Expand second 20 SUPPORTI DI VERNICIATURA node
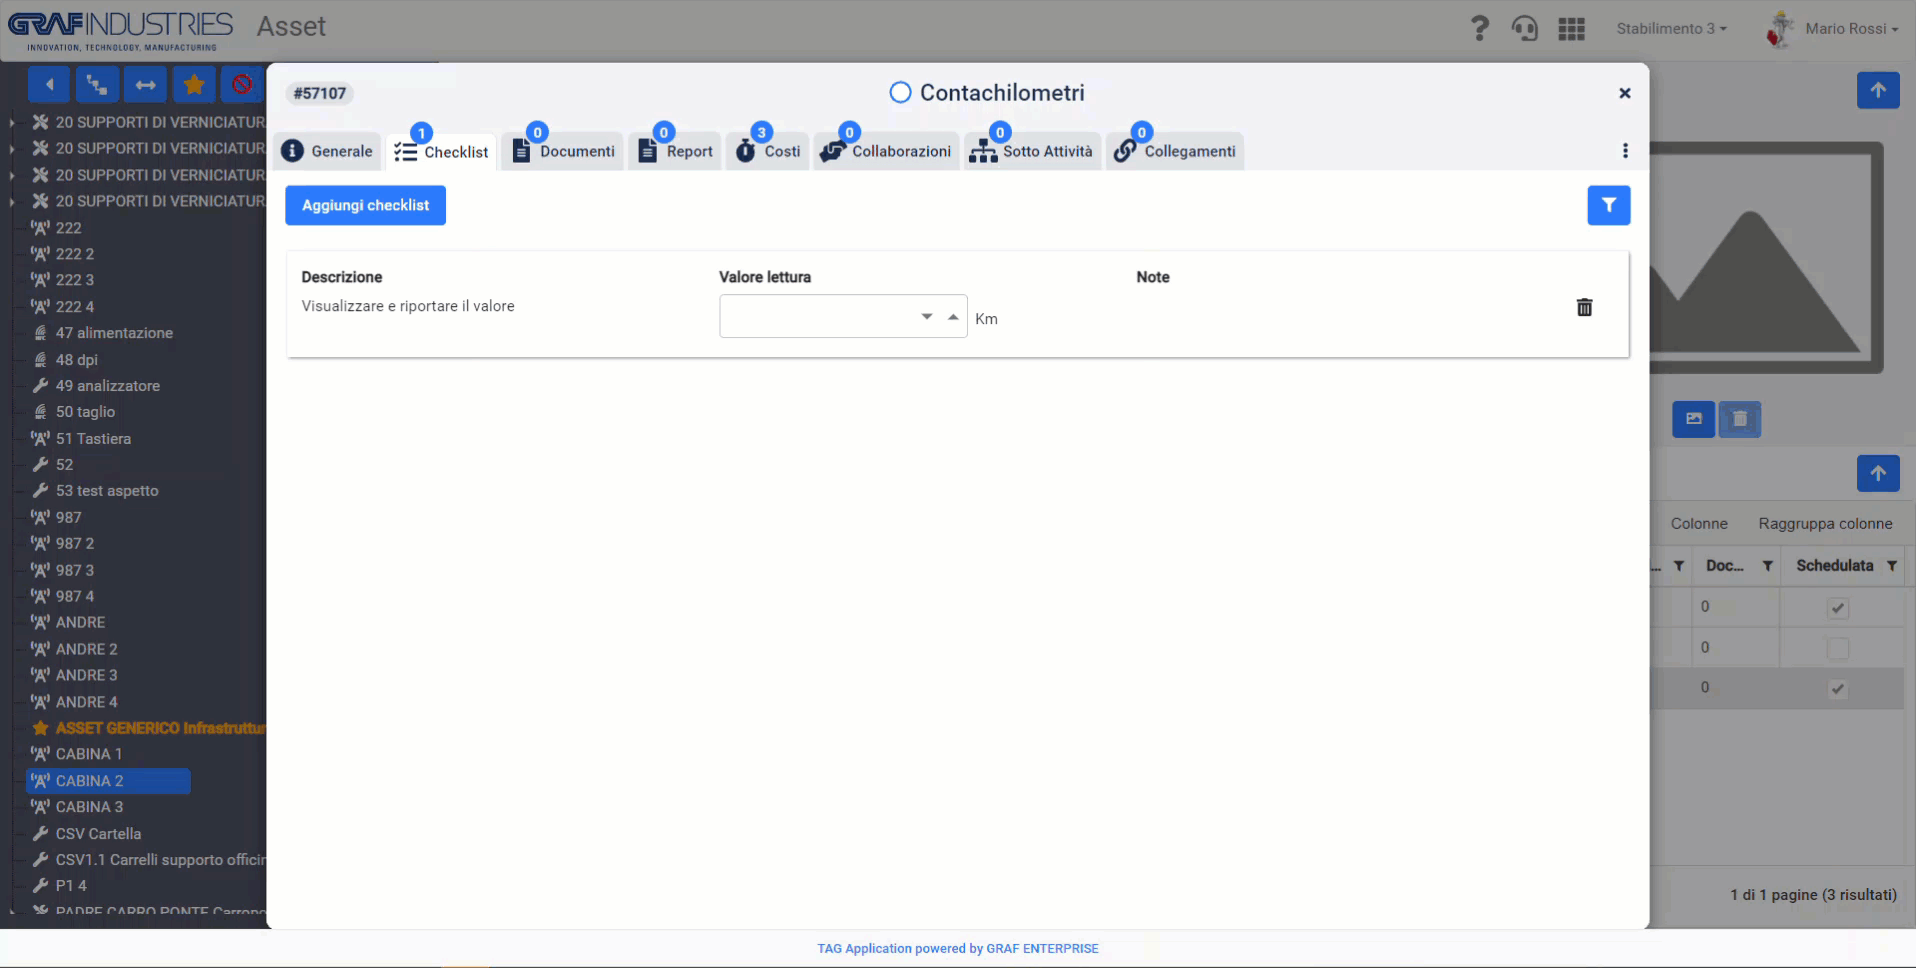The height and width of the screenshot is (968, 1916). click(x=12, y=148)
